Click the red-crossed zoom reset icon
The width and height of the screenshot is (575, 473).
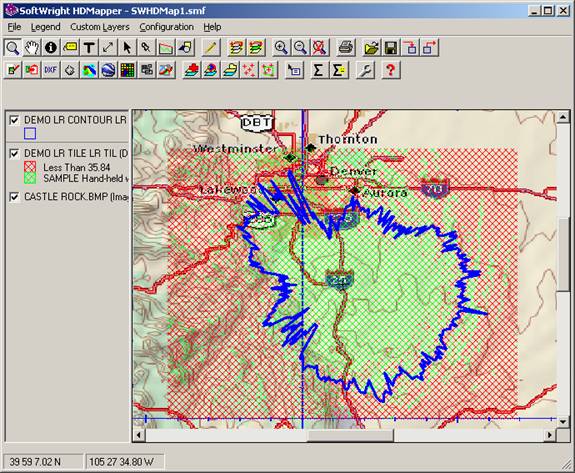319,48
